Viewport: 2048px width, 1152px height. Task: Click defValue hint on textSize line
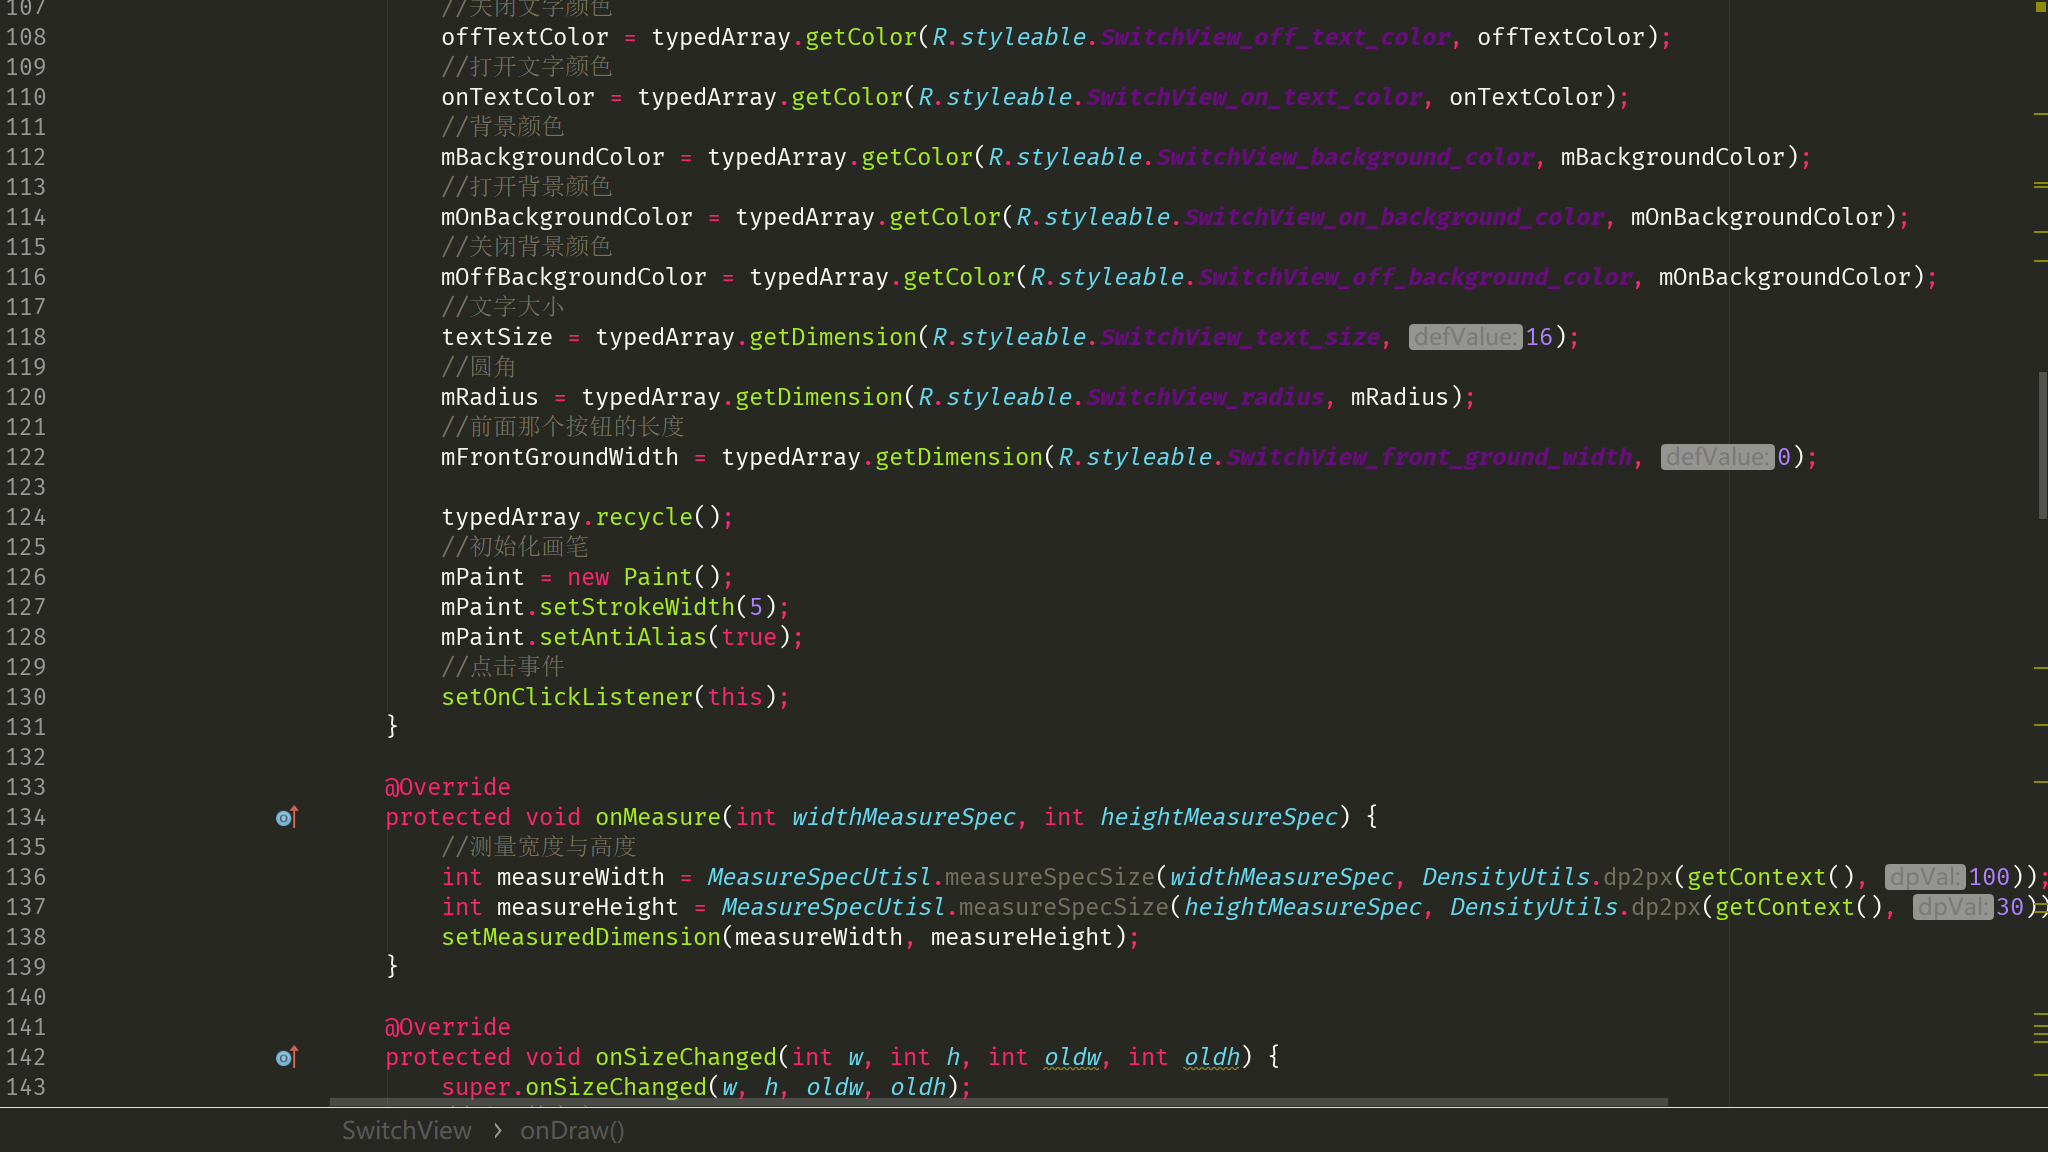pyautogui.click(x=1465, y=338)
